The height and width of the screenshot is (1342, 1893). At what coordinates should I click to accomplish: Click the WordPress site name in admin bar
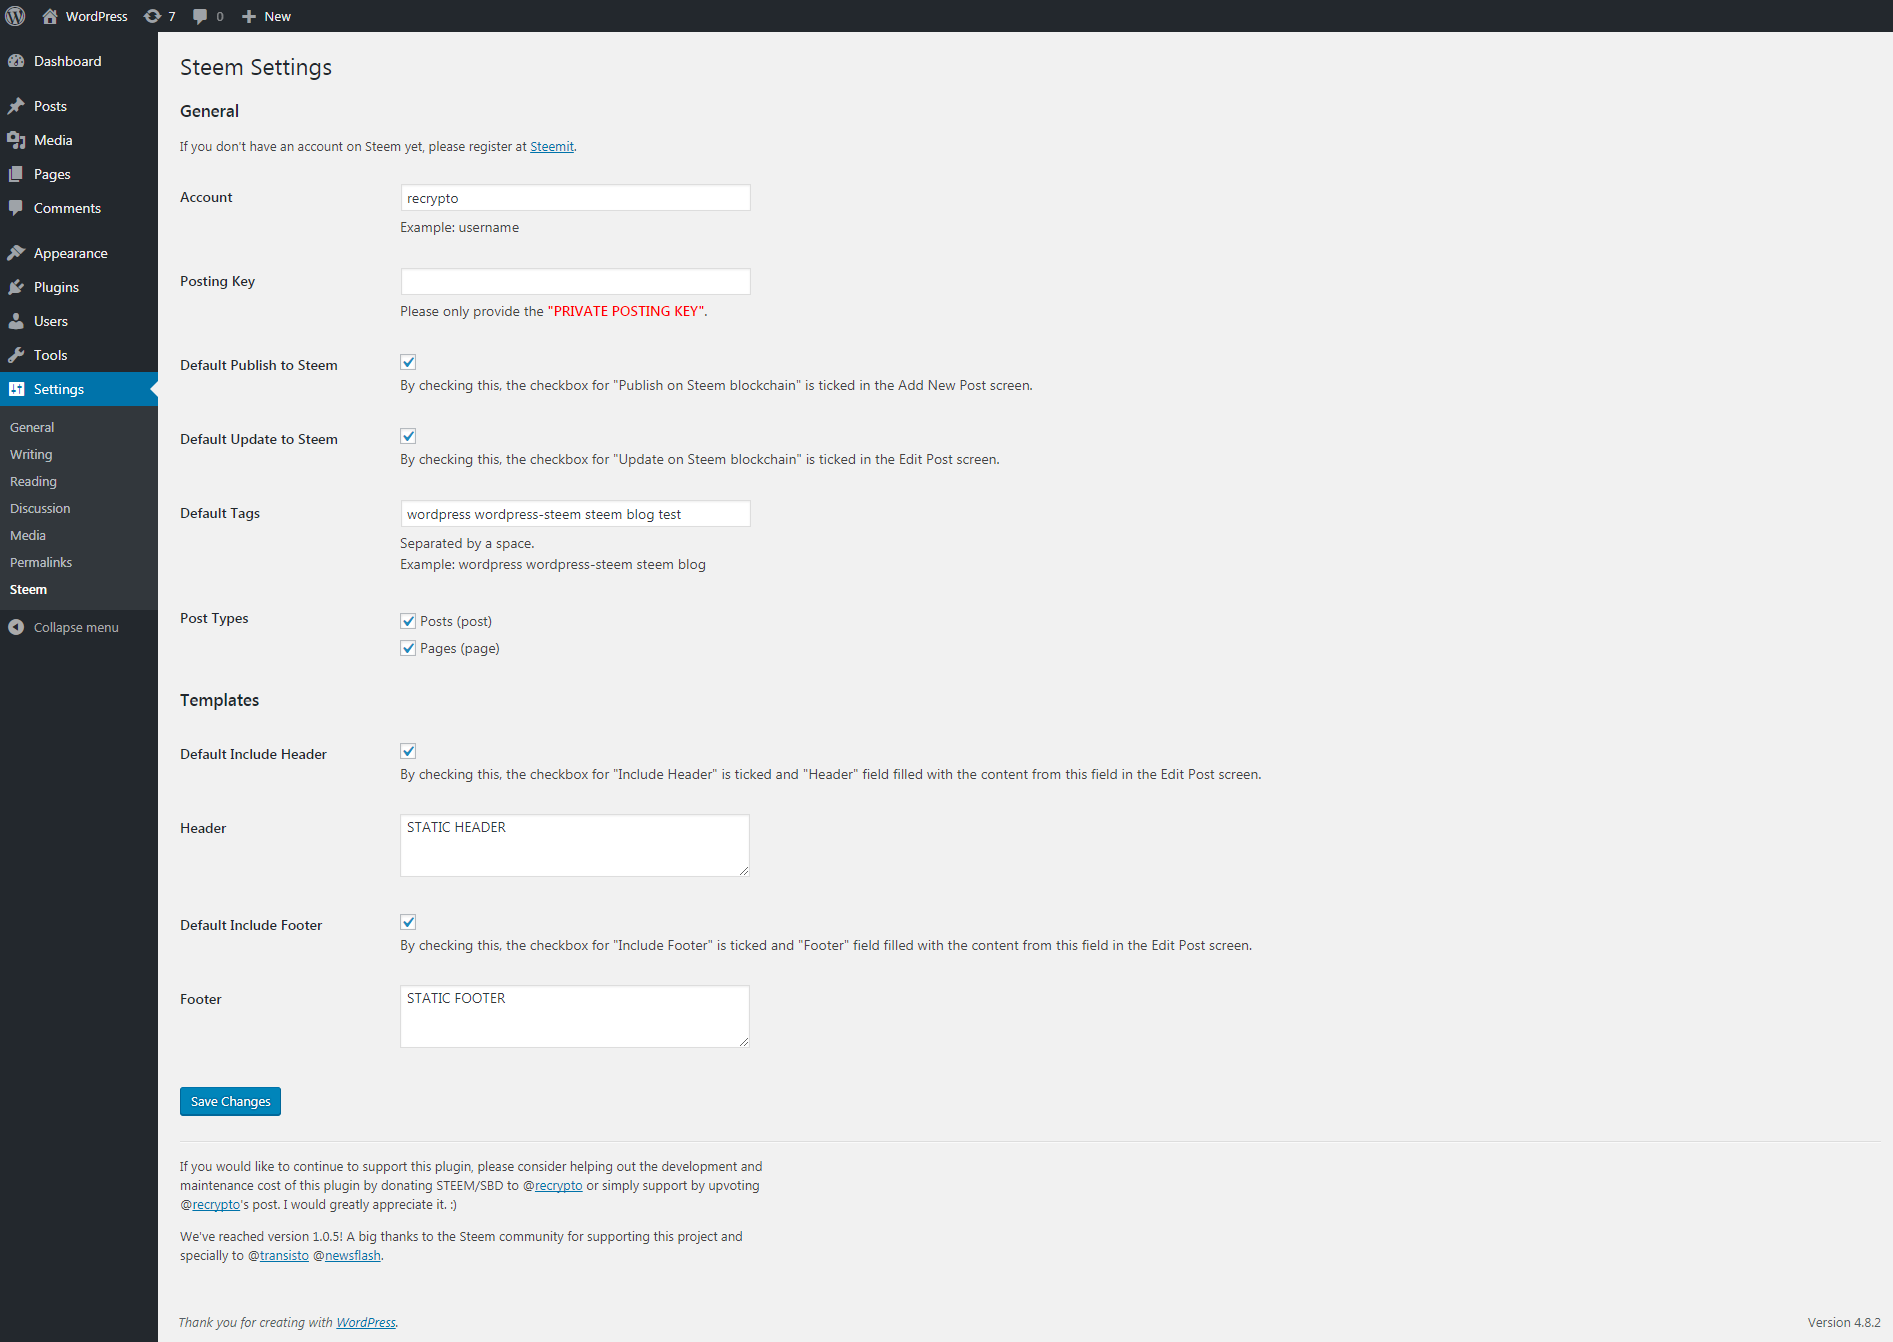click(97, 16)
